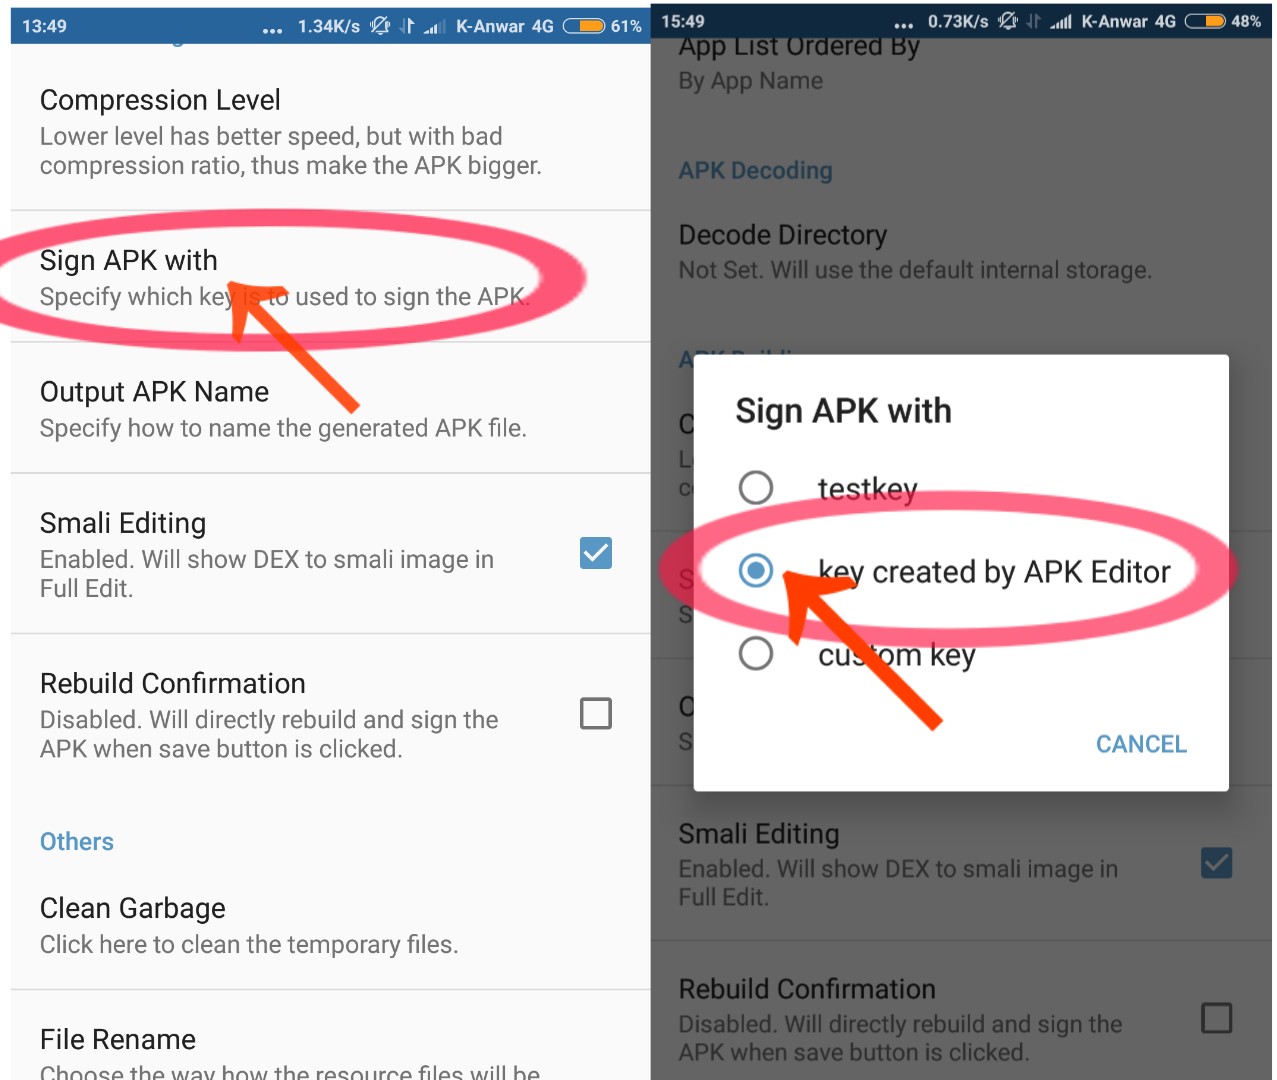
Task: Tap the dimmed App List Ordered By setting
Action: click(961, 69)
